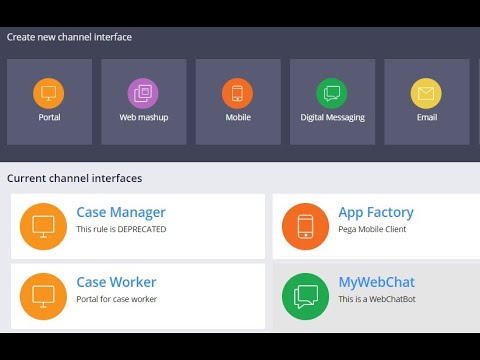Screen dimensions: 480x360
Task: Click the 'Current channel interfaces' heading
Action: point(74,178)
